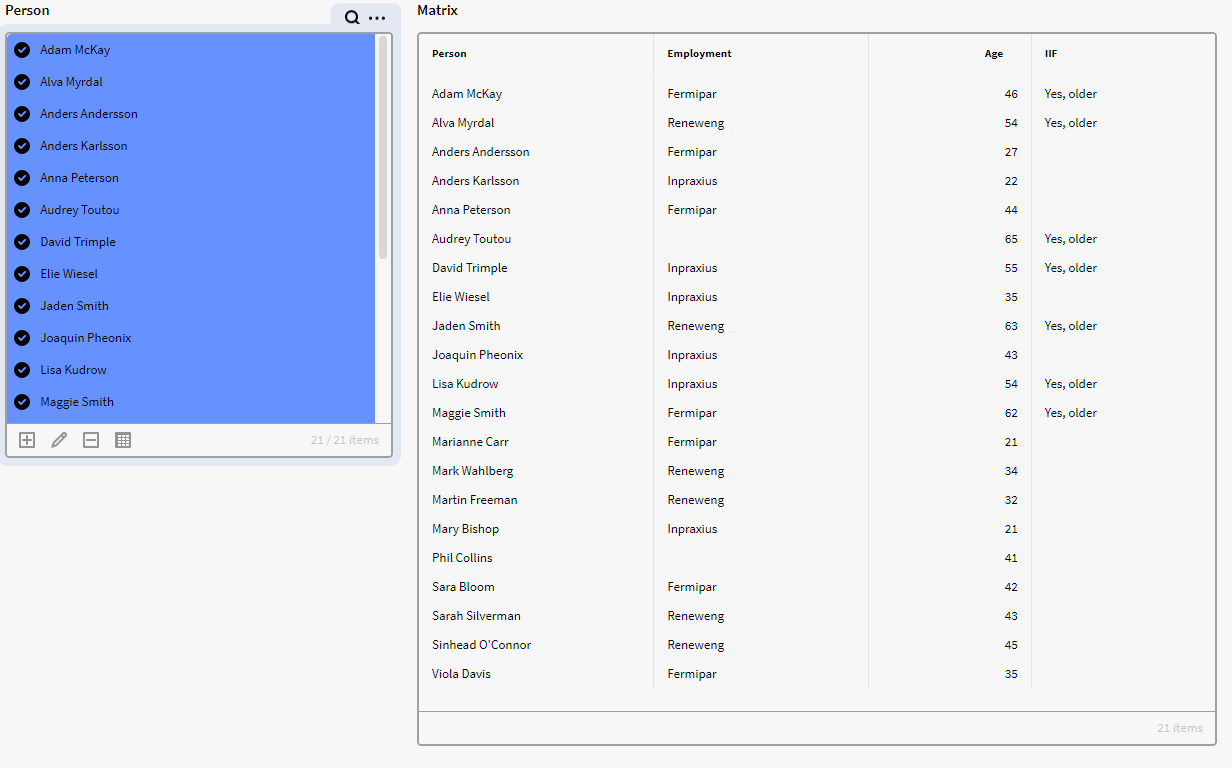Click the remove item minus icon
The image size is (1232, 768).
click(x=91, y=440)
